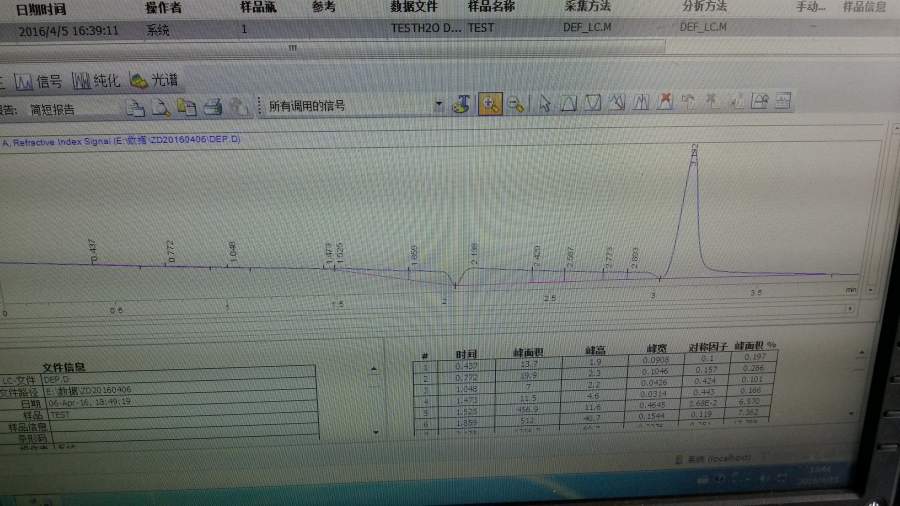This screenshot has width=900, height=506.
Task: Click the copy report to clipboard icon
Action: pyautogui.click(x=187, y=107)
